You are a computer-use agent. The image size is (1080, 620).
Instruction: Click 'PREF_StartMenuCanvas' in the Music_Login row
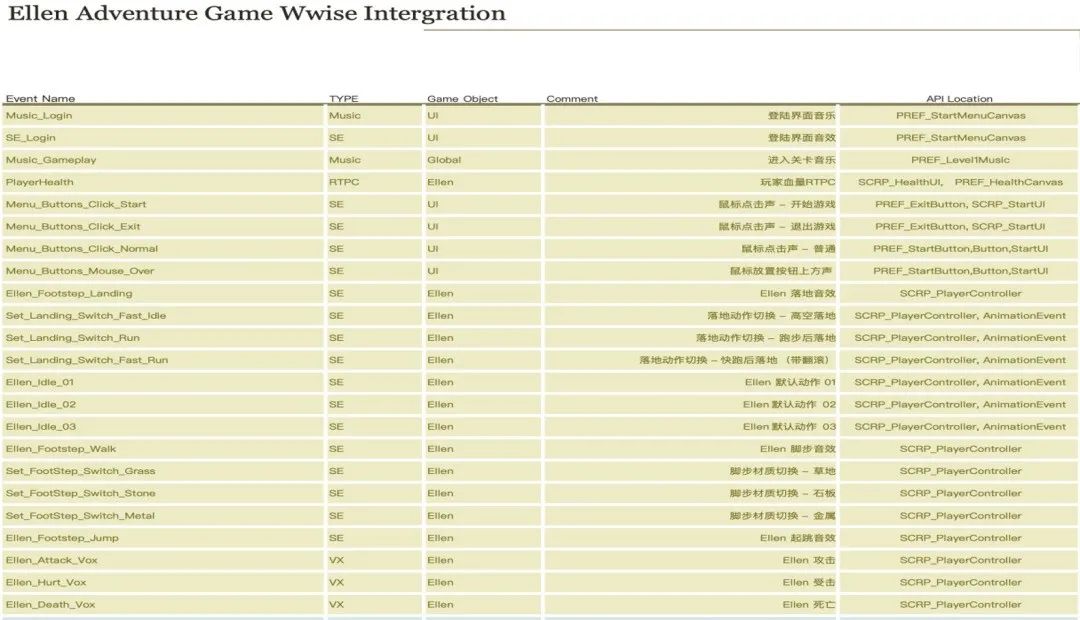[960, 116]
